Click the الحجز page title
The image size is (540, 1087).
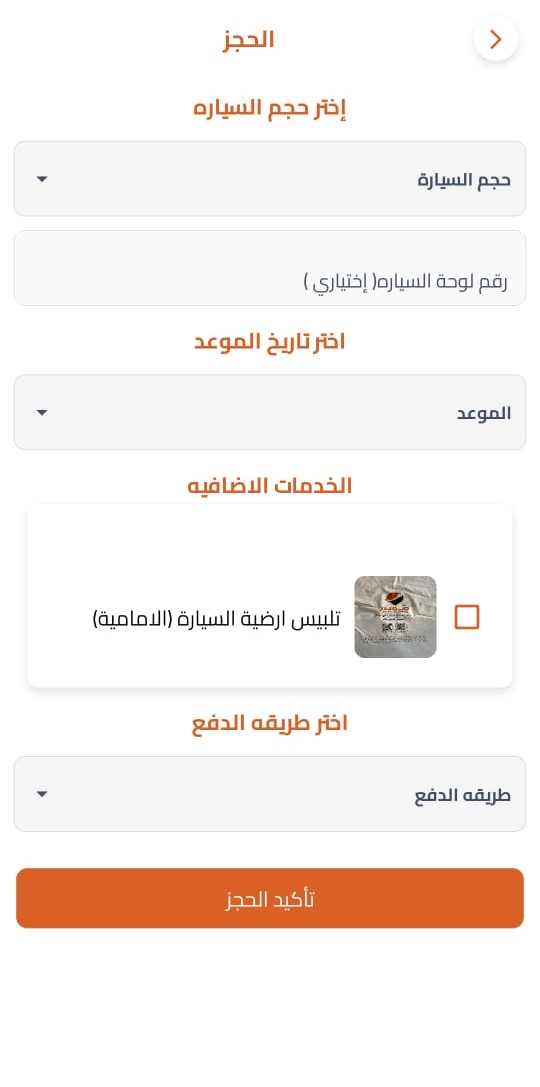pos(249,40)
